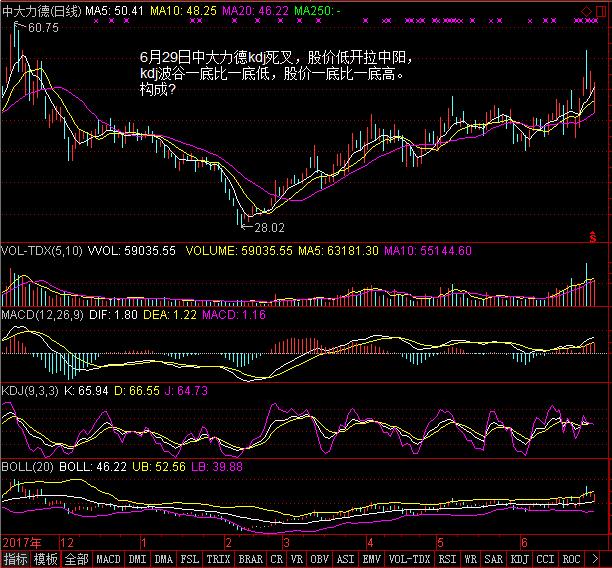Select the VOL-TDX indicator tab
Screen dimensions: 612x568
[x=409, y=559]
